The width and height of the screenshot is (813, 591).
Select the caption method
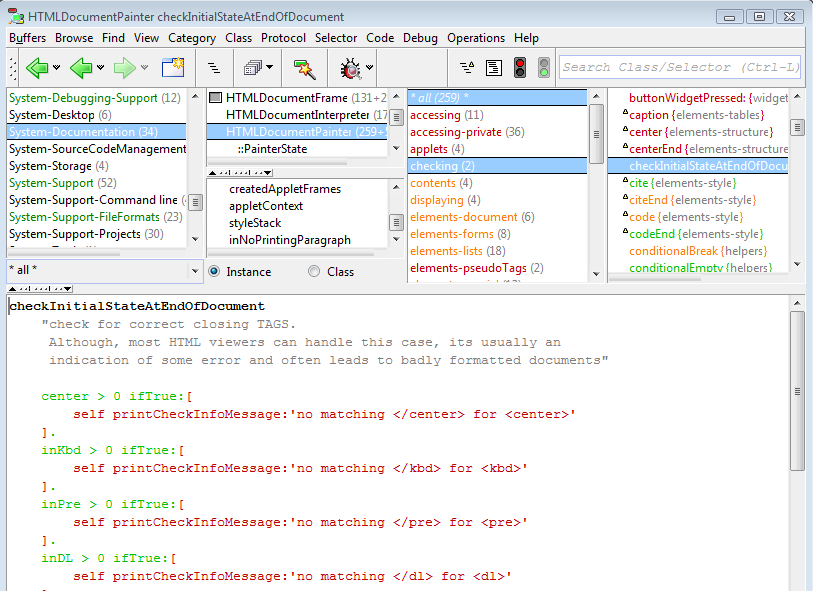coord(698,115)
